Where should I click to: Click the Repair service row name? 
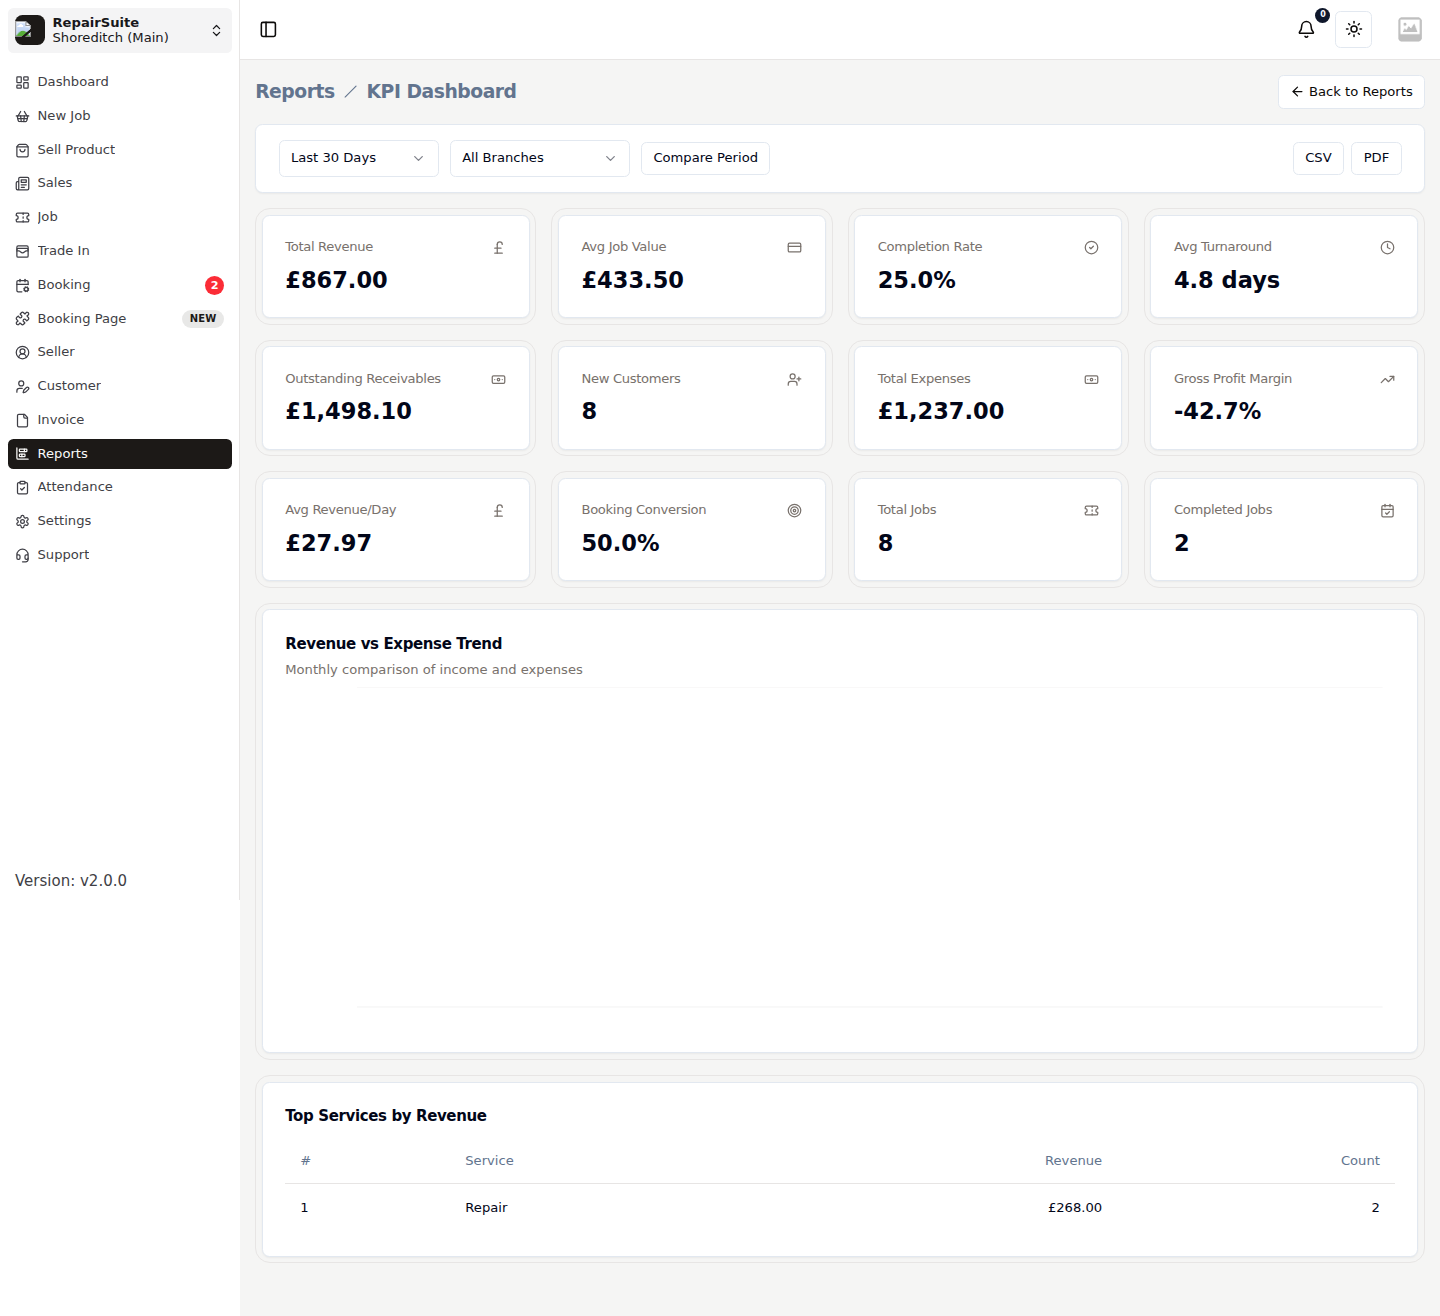pyautogui.click(x=486, y=1208)
